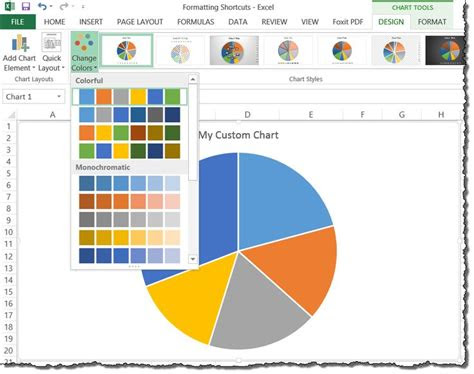Collapse the Change Colors dropdown button
474x374 pixels.
[84, 52]
